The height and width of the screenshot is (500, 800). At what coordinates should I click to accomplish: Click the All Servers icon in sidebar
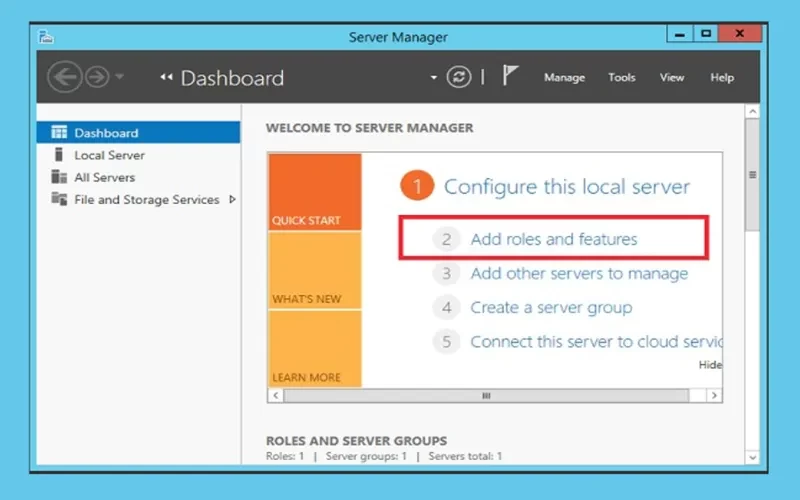pyautogui.click(x=59, y=177)
